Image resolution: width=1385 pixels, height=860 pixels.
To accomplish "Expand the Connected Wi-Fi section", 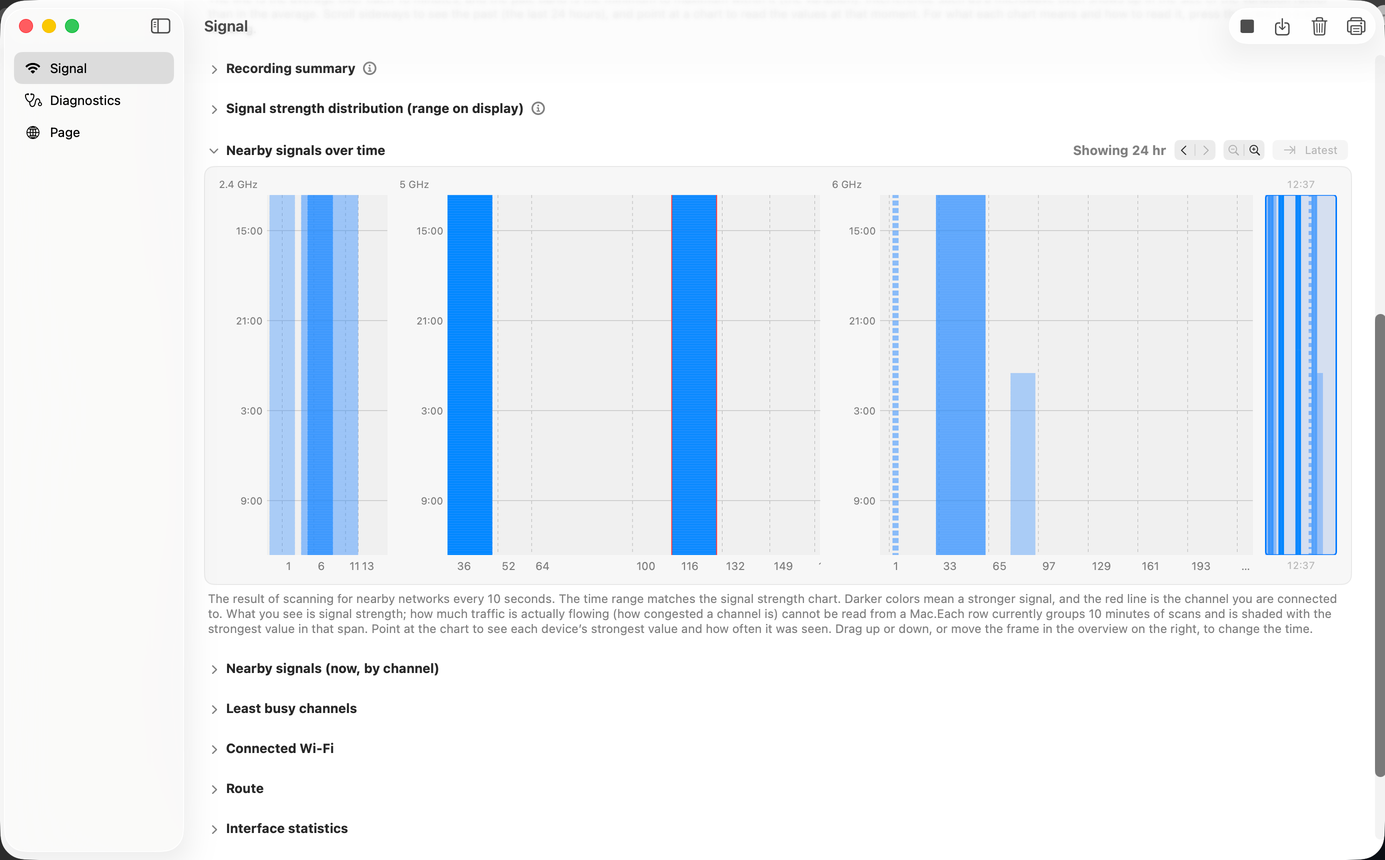I will (214, 749).
